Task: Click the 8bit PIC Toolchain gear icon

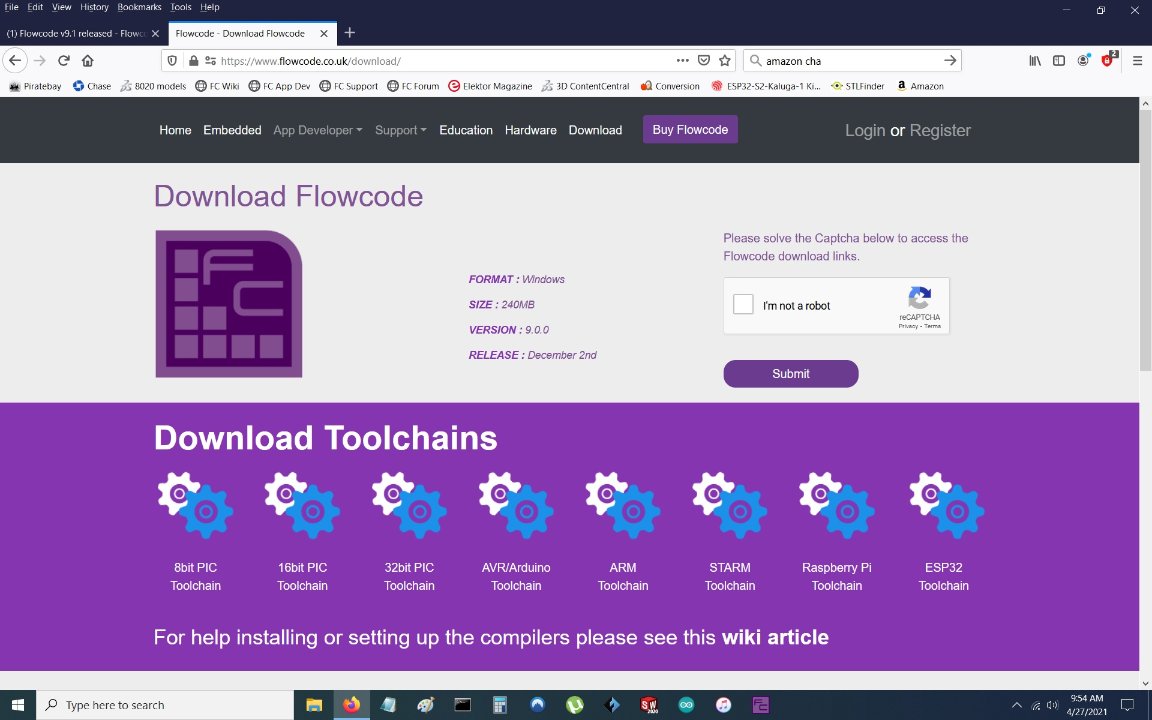Action: click(x=195, y=506)
